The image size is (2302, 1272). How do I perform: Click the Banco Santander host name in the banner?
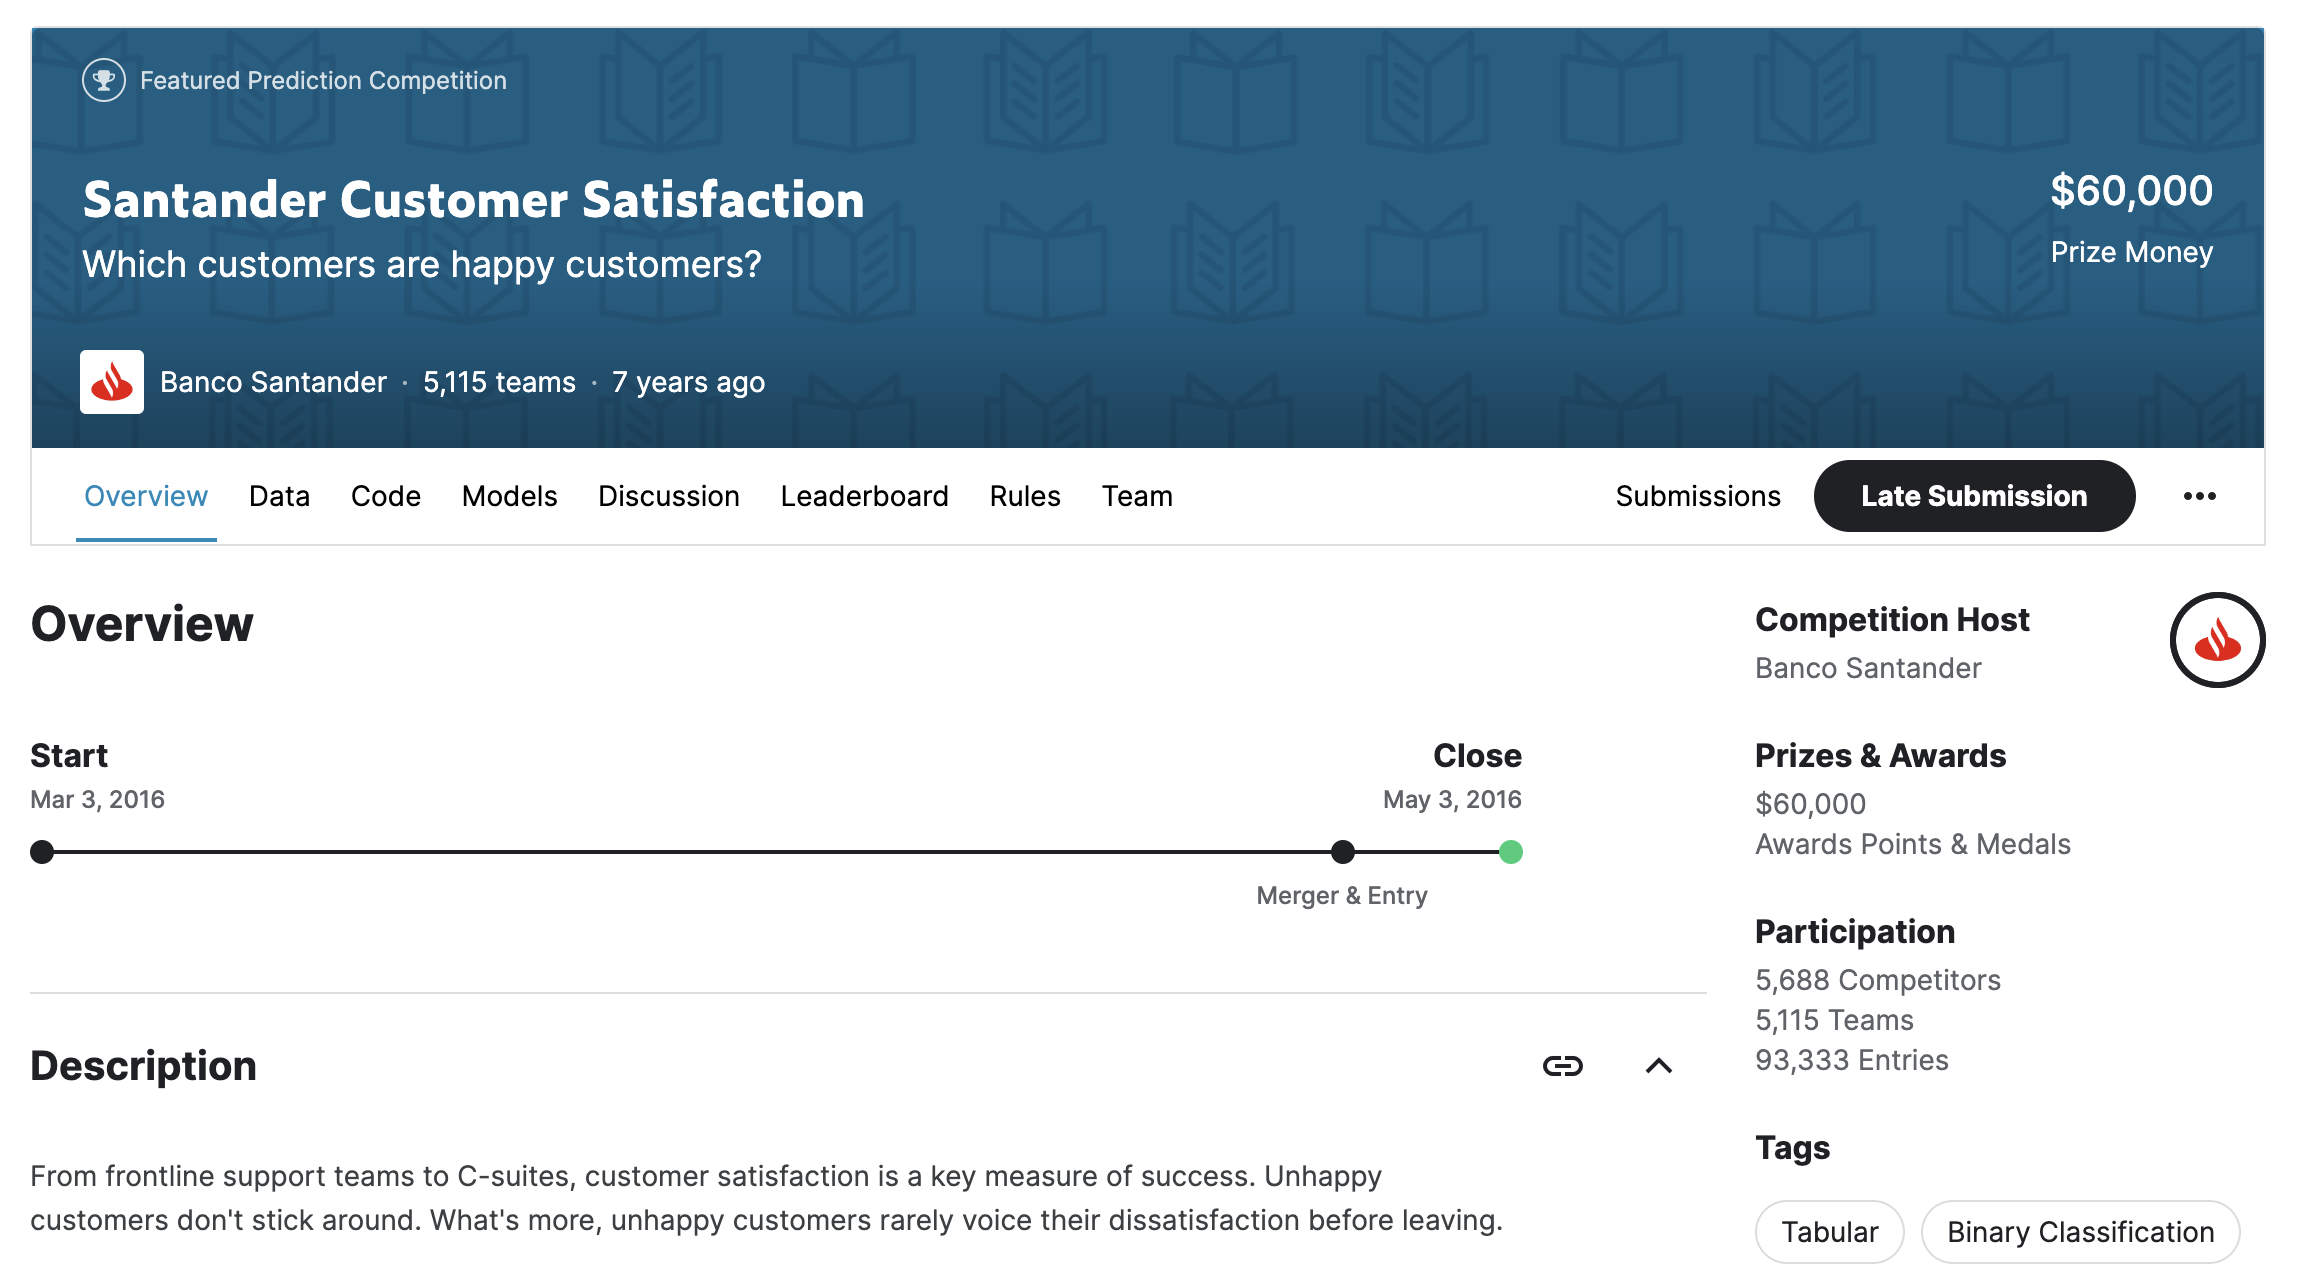pos(273,382)
